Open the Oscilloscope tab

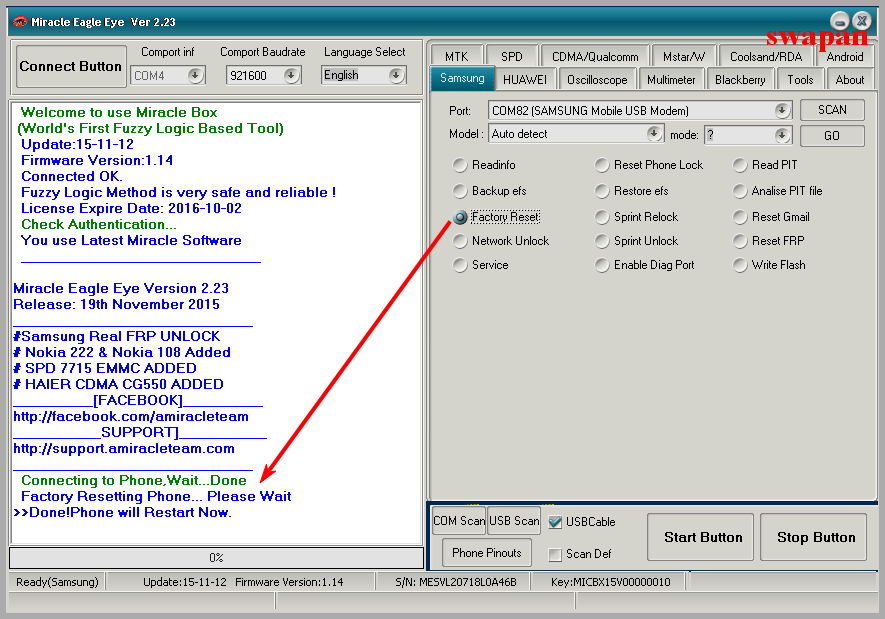pyautogui.click(x=597, y=80)
